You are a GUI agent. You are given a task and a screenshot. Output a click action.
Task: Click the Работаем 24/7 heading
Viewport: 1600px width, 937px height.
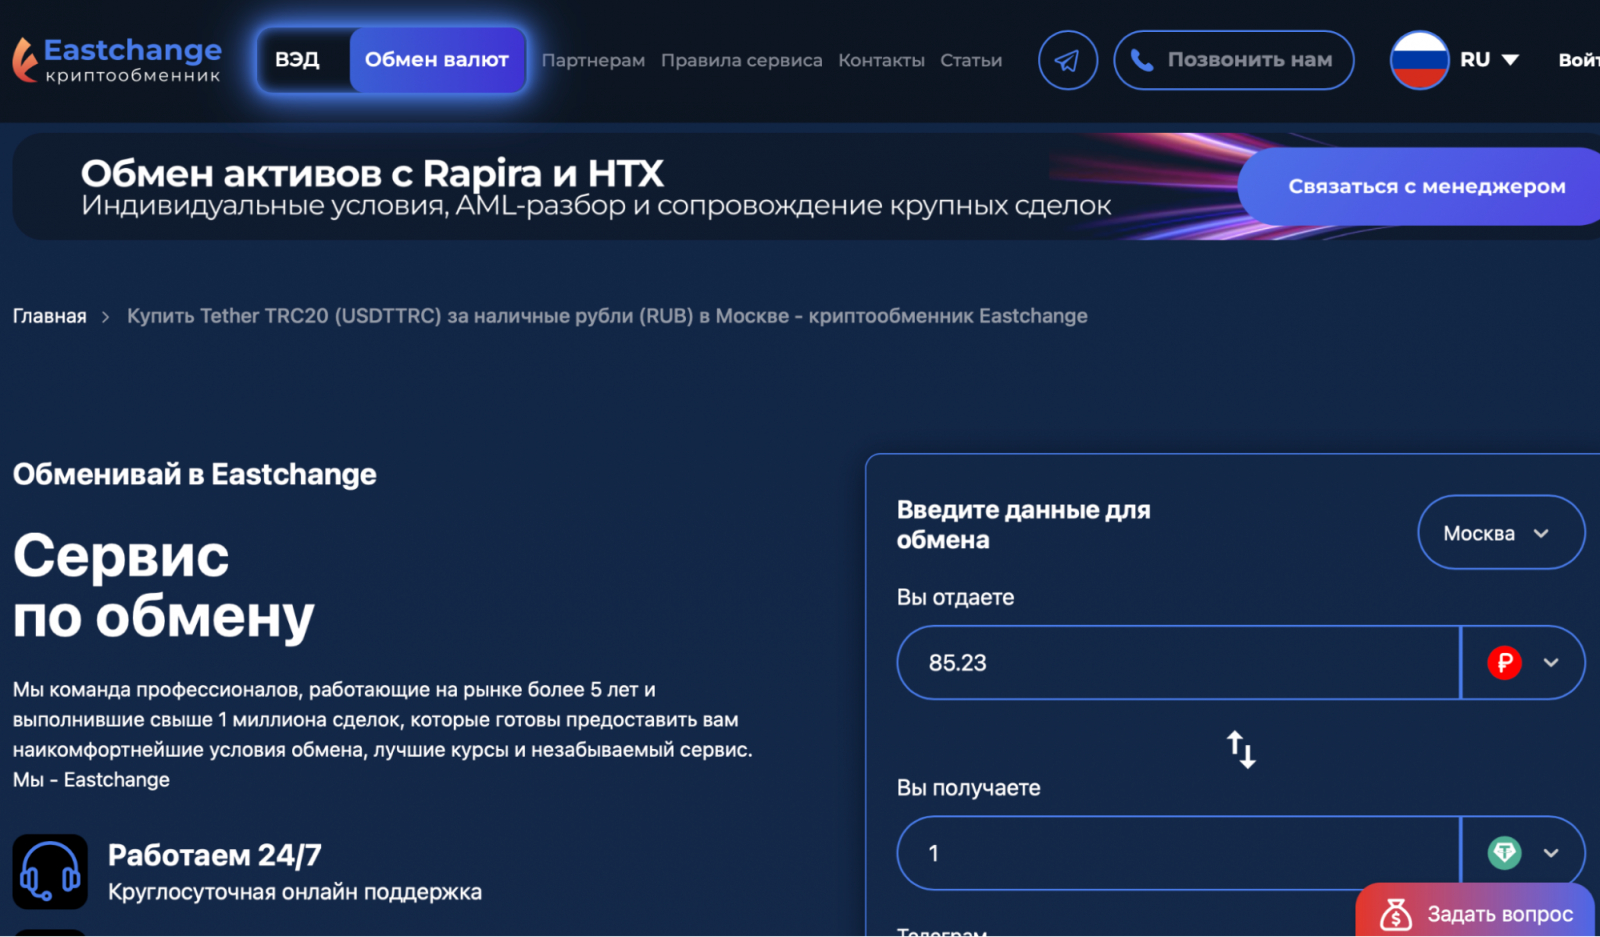tap(215, 855)
